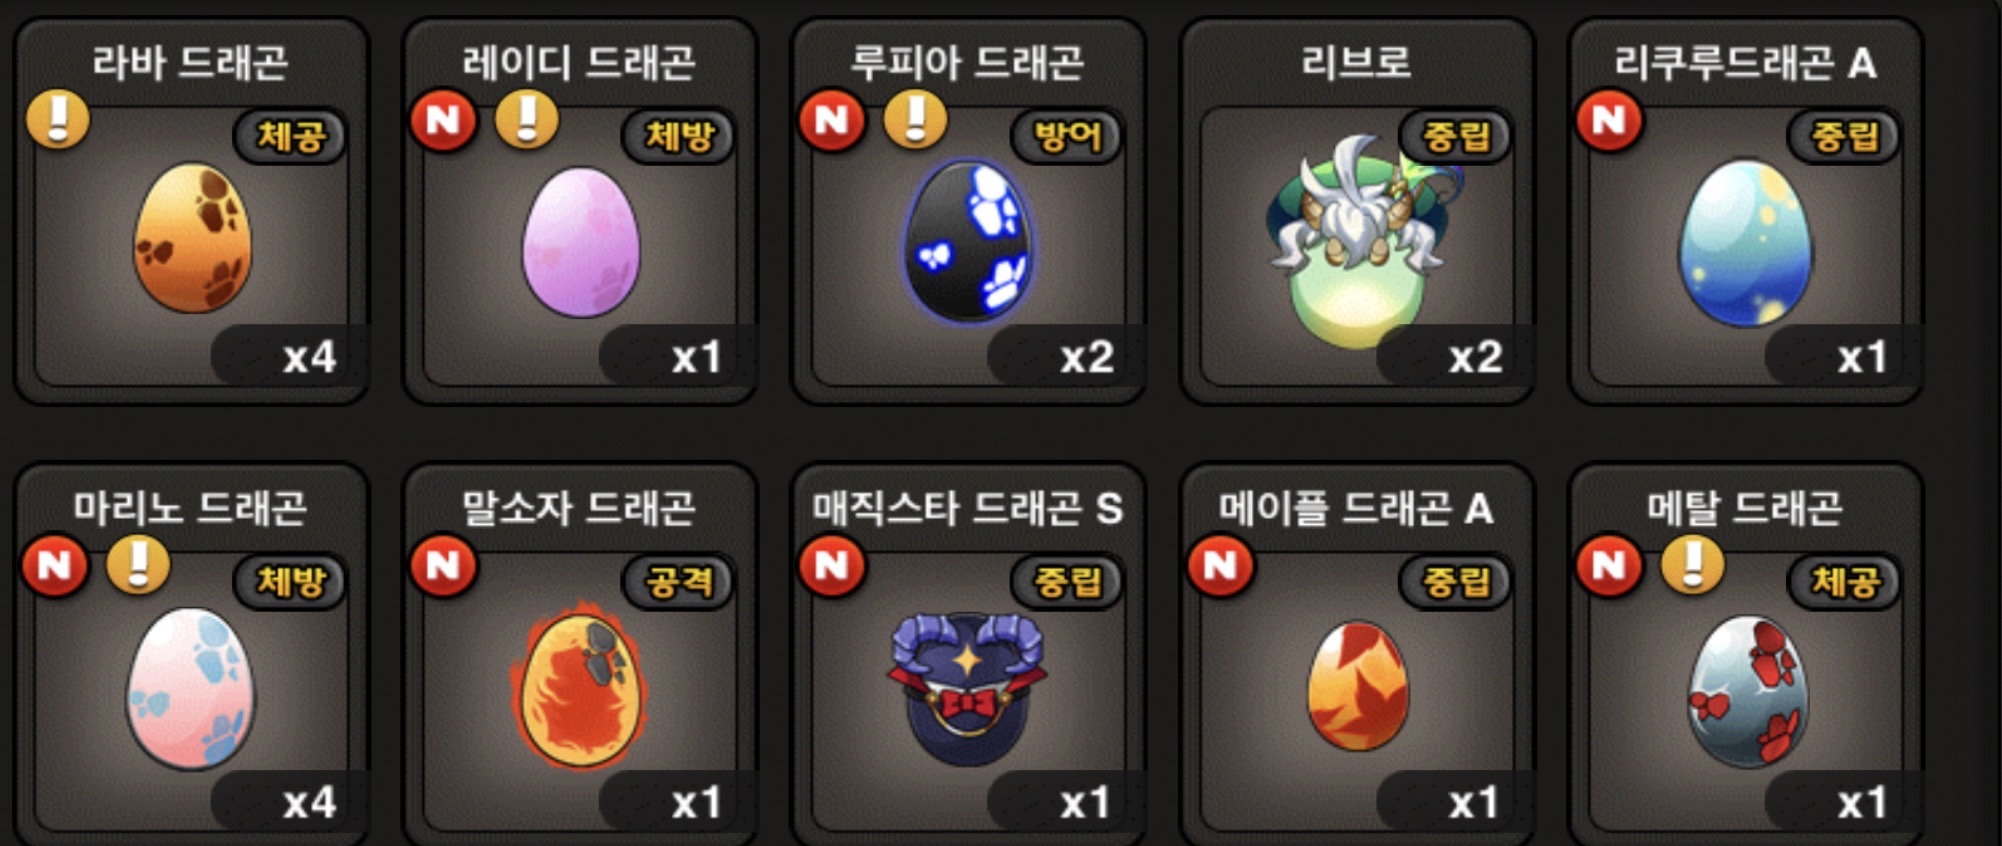Viewport: 2002px width, 846px height.
Task: Click the 공격 tag on 말소자 드래곤 card
Action: coord(679,580)
